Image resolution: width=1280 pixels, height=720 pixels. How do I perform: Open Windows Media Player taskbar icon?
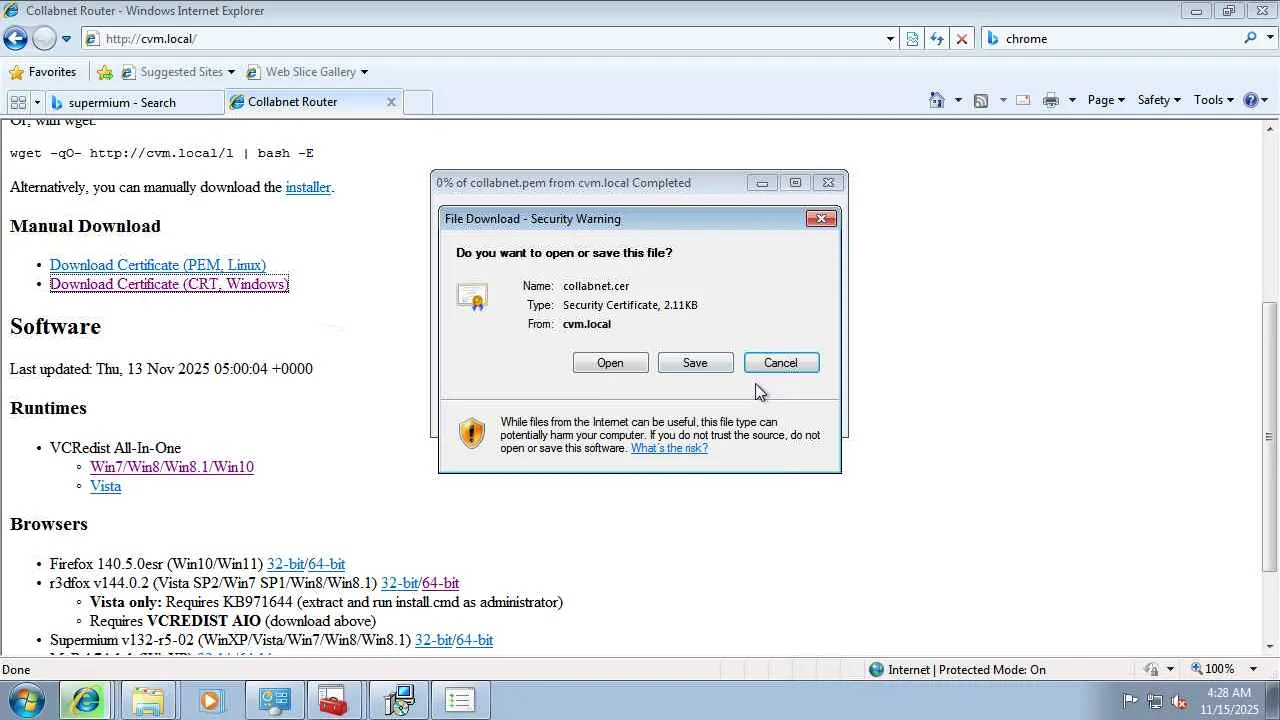(210, 700)
